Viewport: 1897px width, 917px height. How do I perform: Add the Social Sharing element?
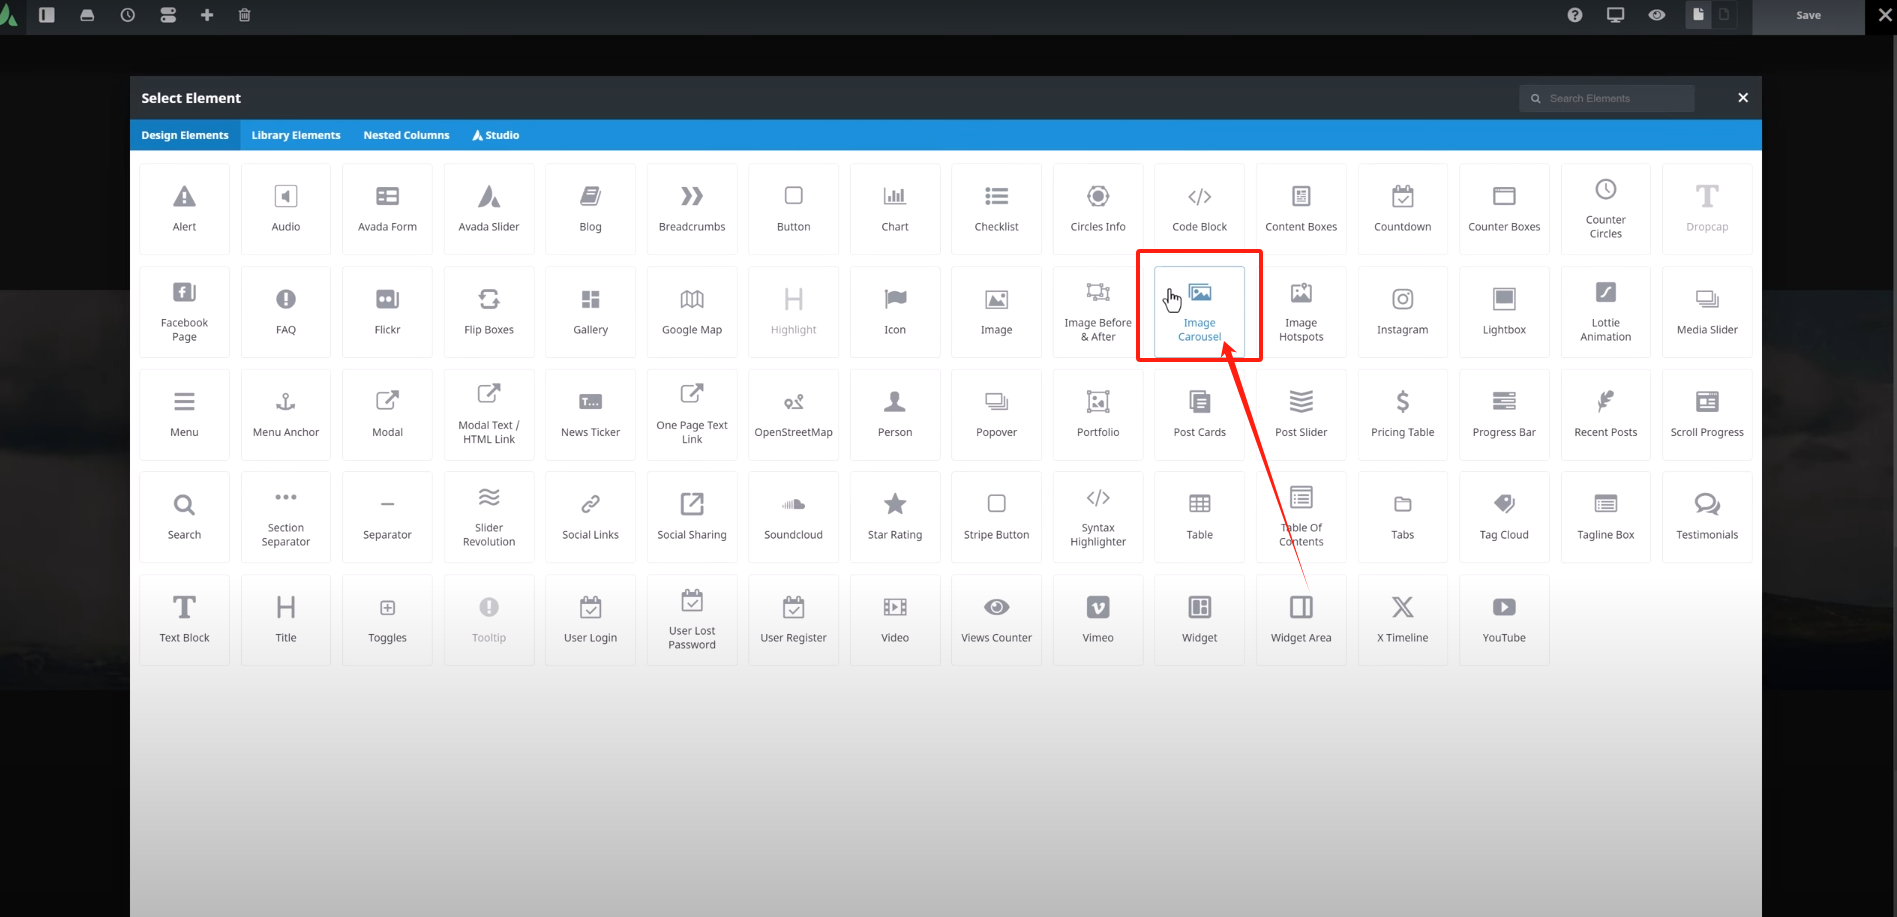coord(692,516)
